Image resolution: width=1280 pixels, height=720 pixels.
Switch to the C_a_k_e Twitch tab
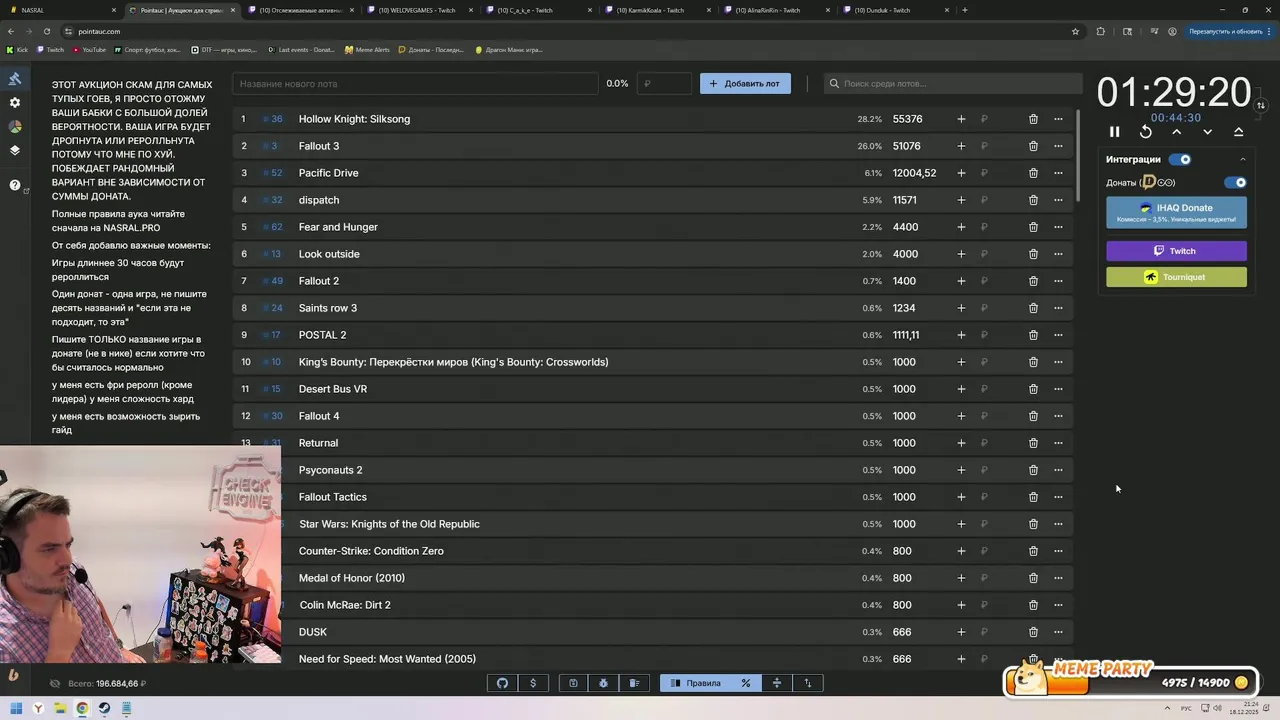coord(538,10)
